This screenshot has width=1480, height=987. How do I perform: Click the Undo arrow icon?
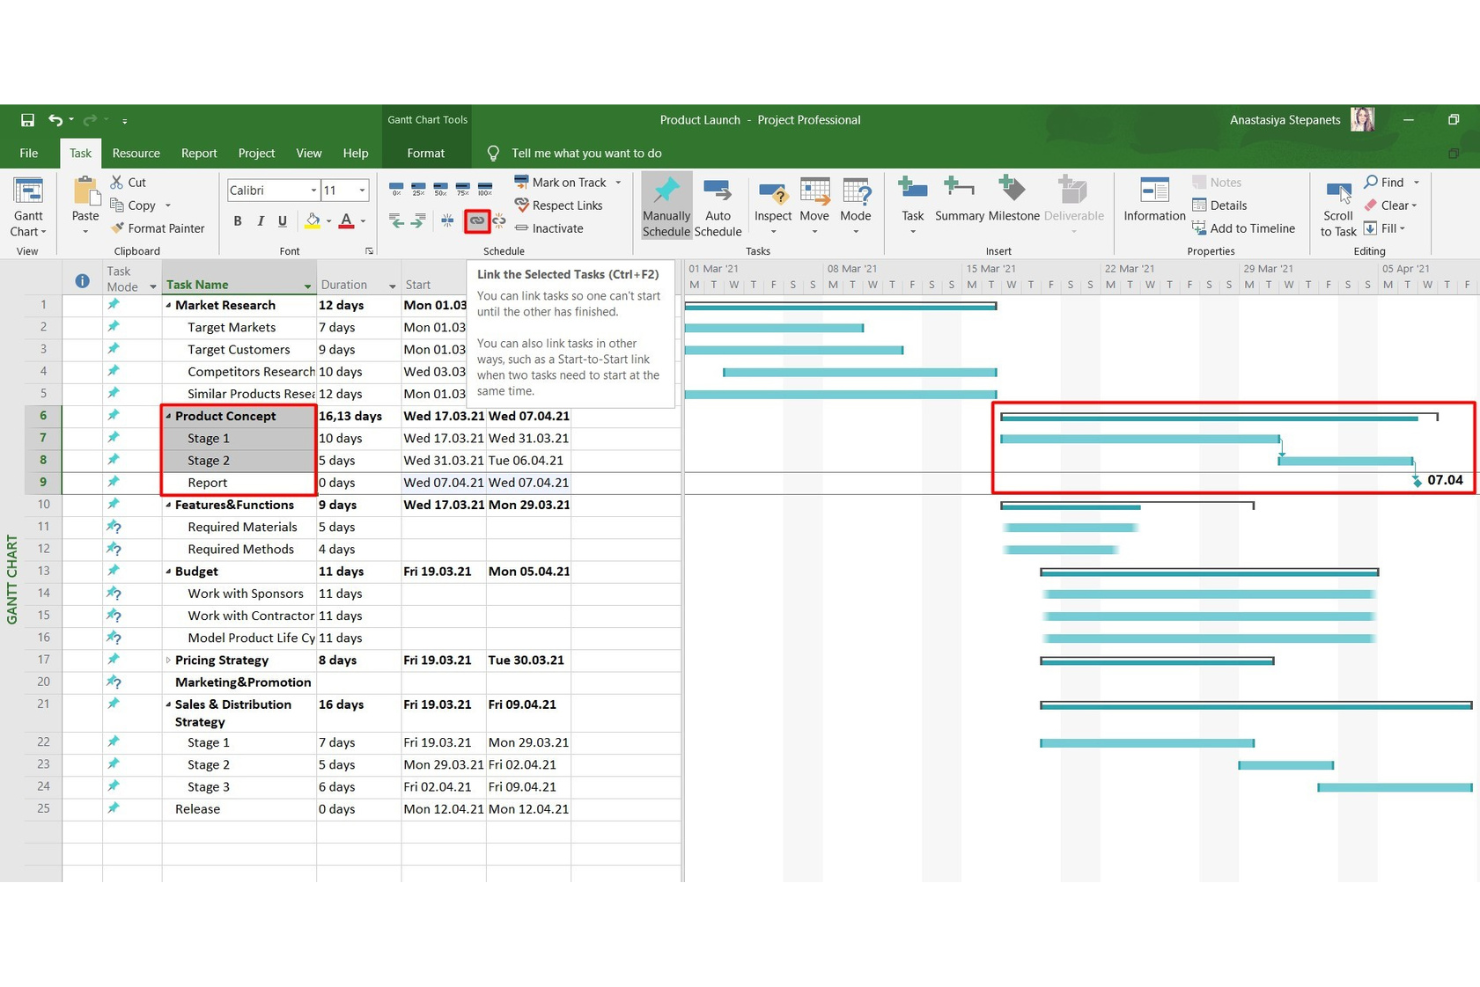tap(56, 120)
